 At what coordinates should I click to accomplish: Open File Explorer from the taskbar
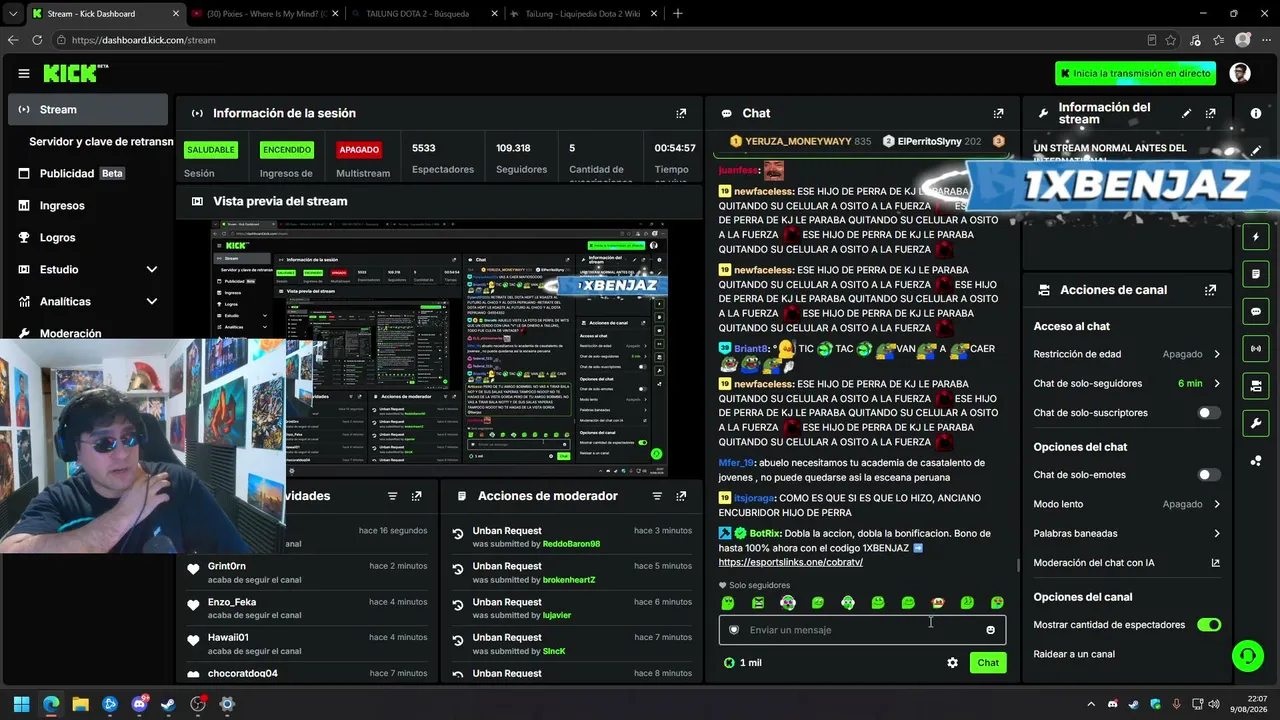coord(80,704)
